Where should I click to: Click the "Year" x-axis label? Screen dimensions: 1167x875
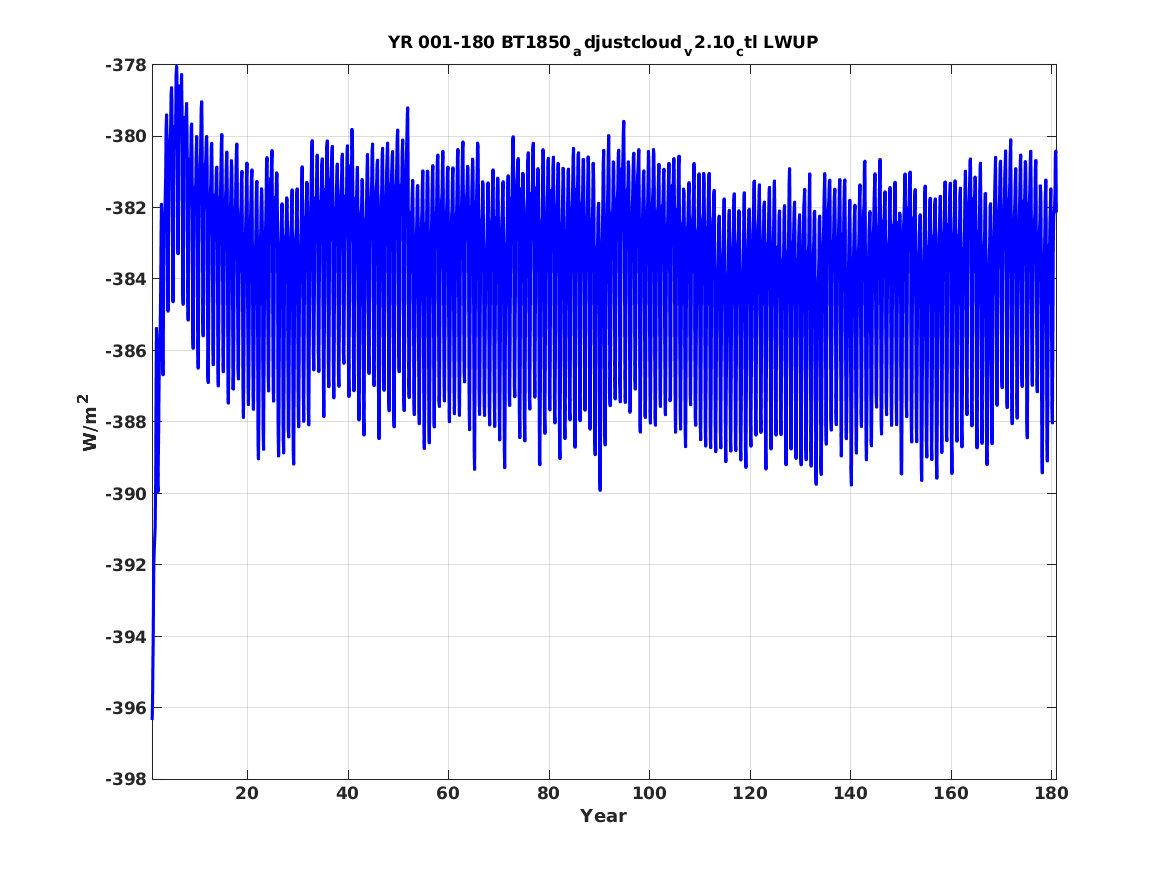tap(603, 816)
